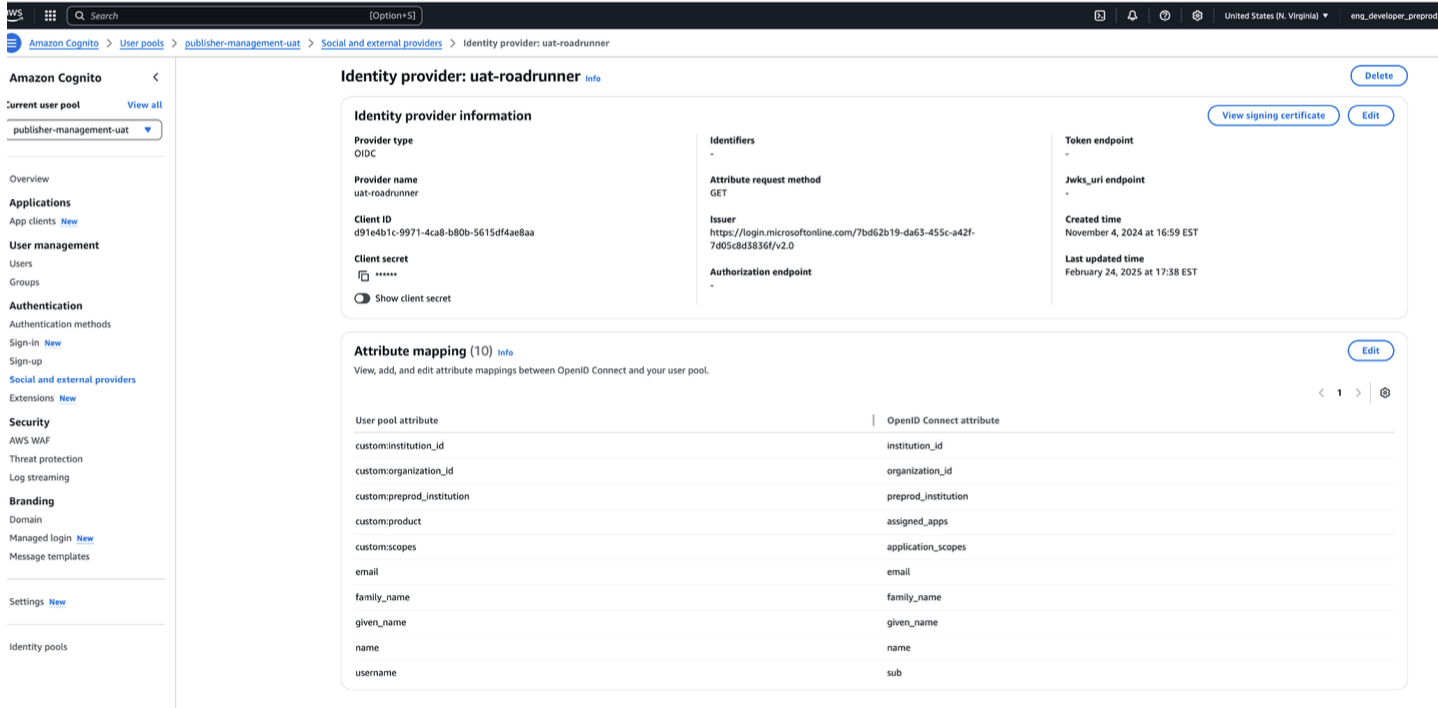The height and width of the screenshot is (708, 1438).
Task: Click the assigned_apps attribute cell
Action: click(x=917, y=521)
